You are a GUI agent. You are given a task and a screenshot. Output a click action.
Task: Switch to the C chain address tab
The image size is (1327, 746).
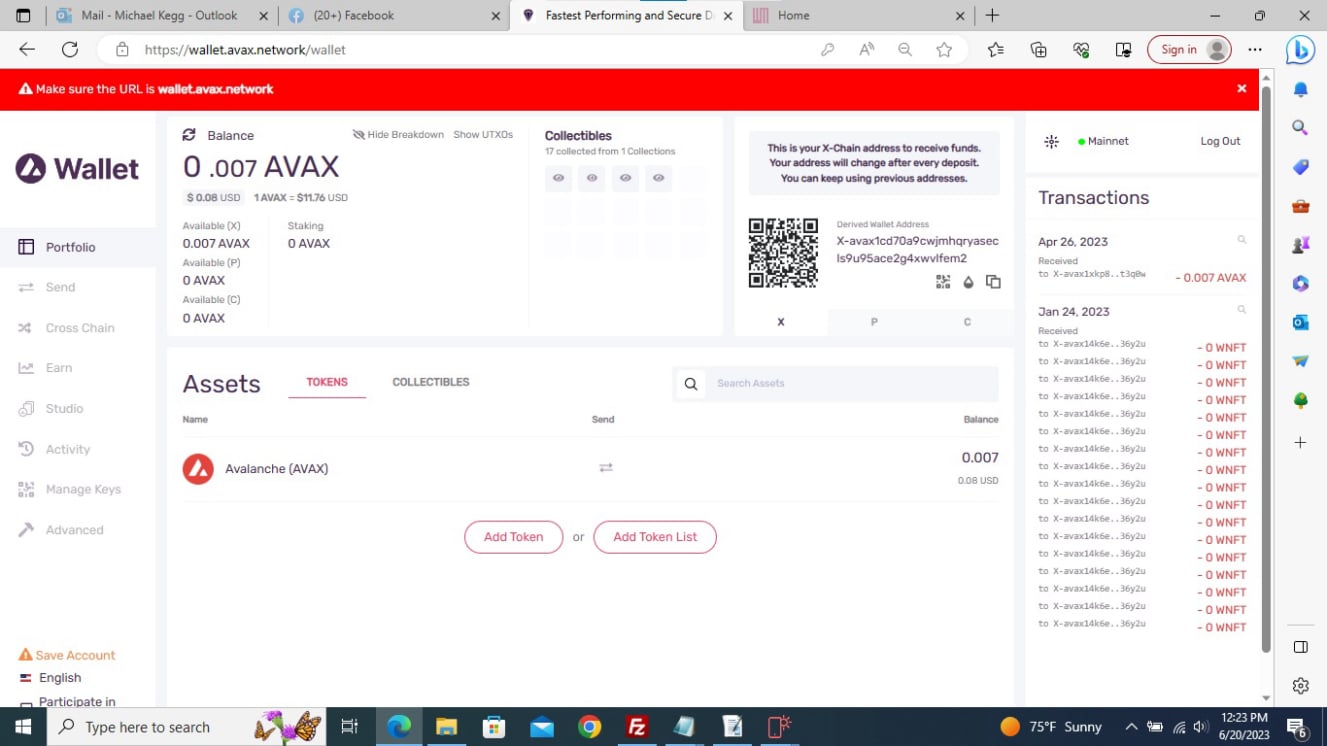(x=967, y=322)
